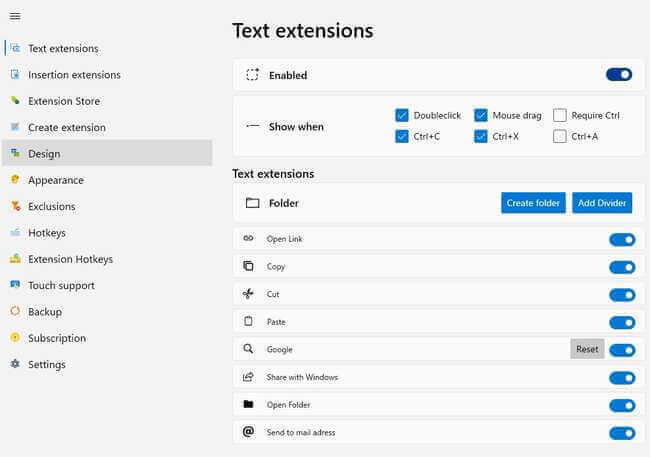Click the Paste clipboard icon
This screenshot has width=650, height=457.
248,322
